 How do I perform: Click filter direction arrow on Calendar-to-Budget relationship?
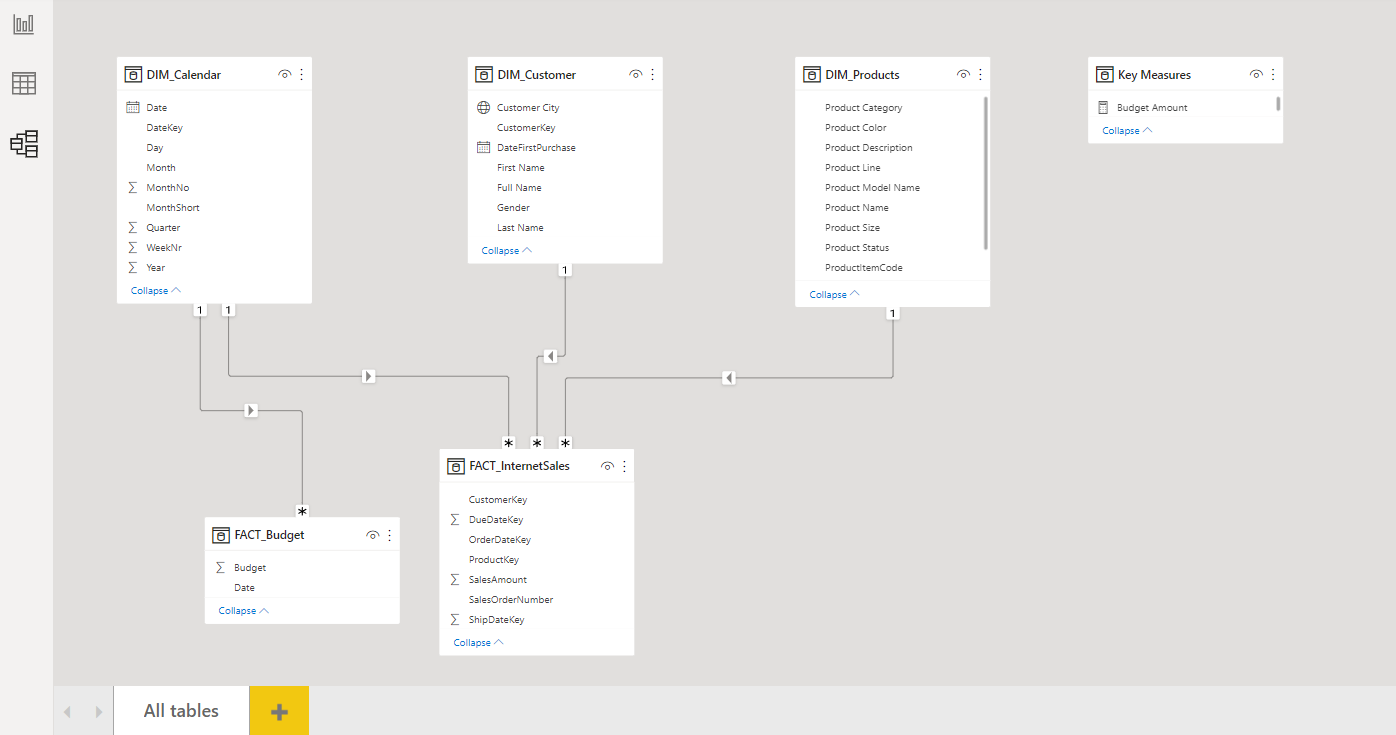pyautogui.click(x=251, y=410)
